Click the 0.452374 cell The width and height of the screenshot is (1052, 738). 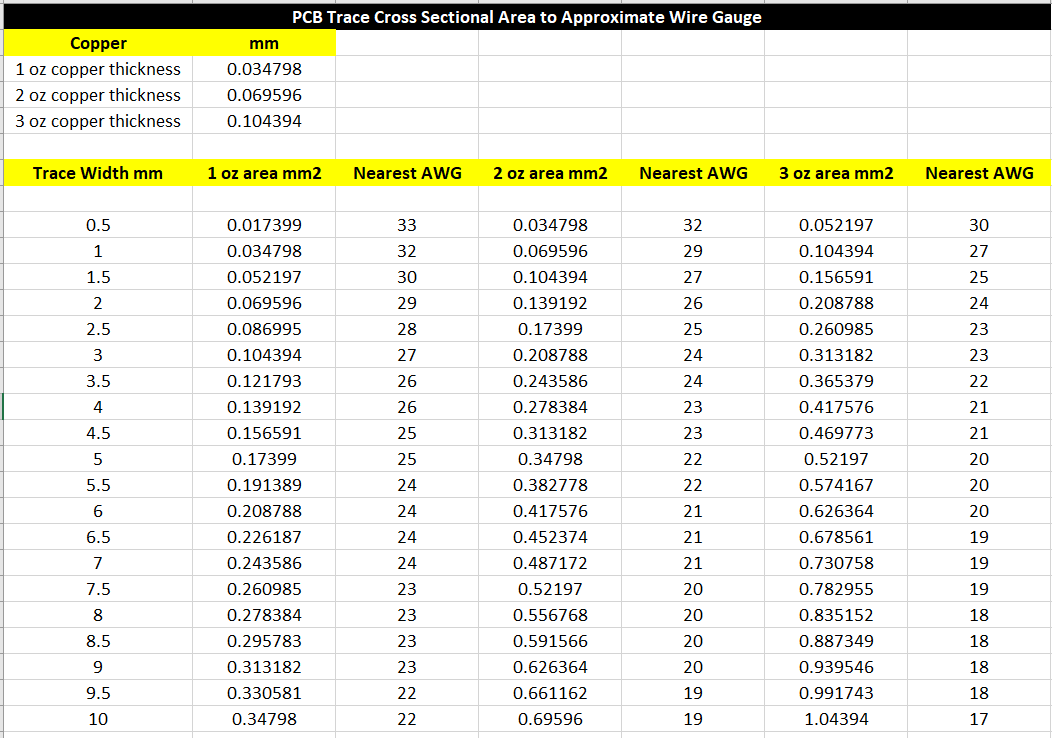(x=550, y=537)
